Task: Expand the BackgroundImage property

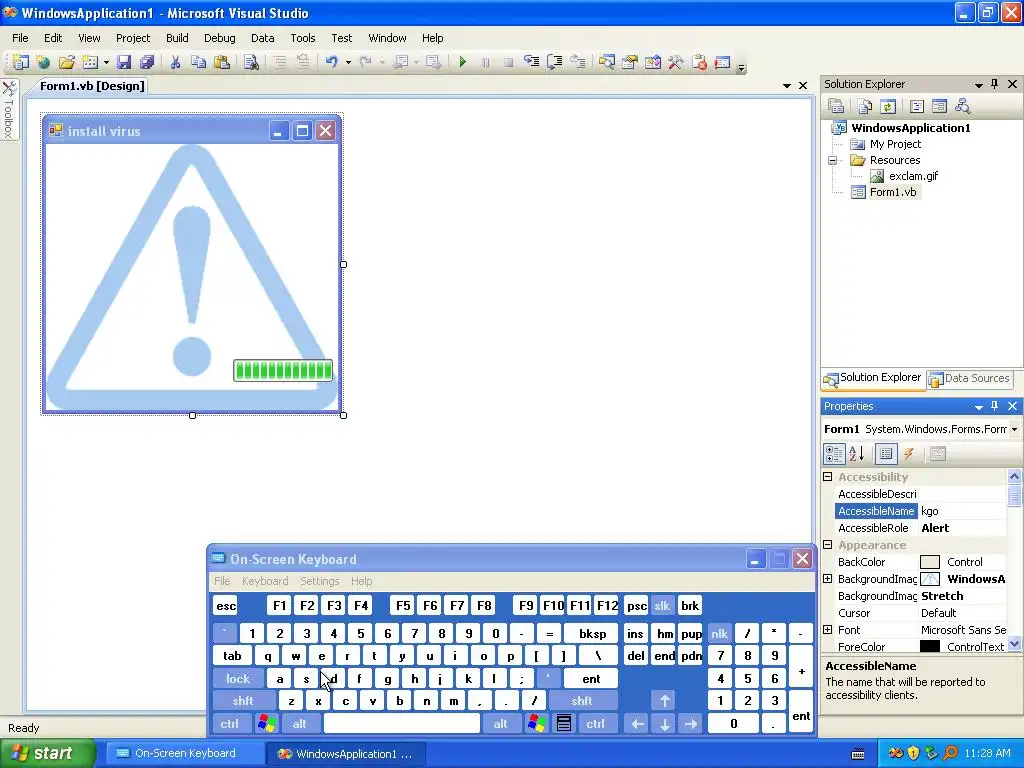Action: [828, 579]
